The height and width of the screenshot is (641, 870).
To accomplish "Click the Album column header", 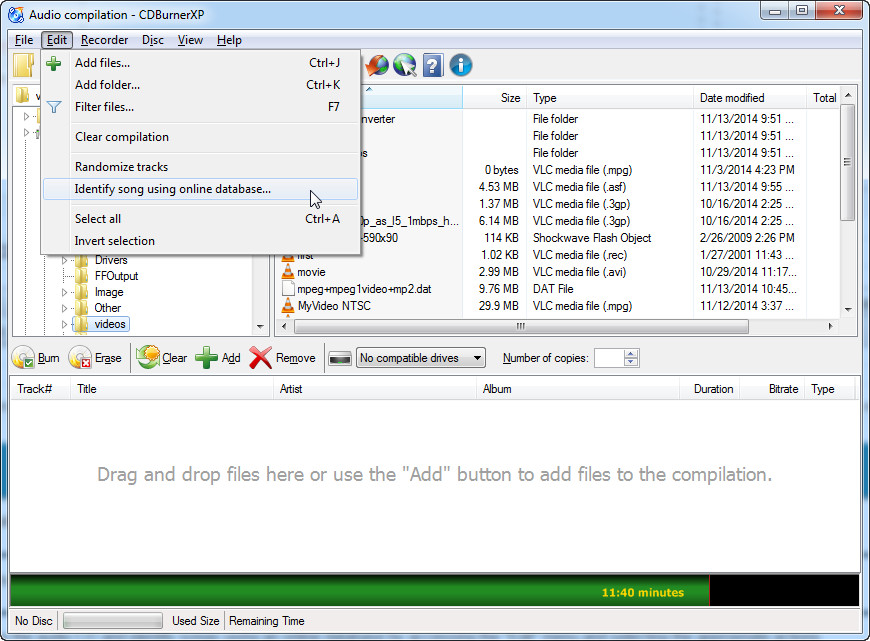I will [578, 389].
